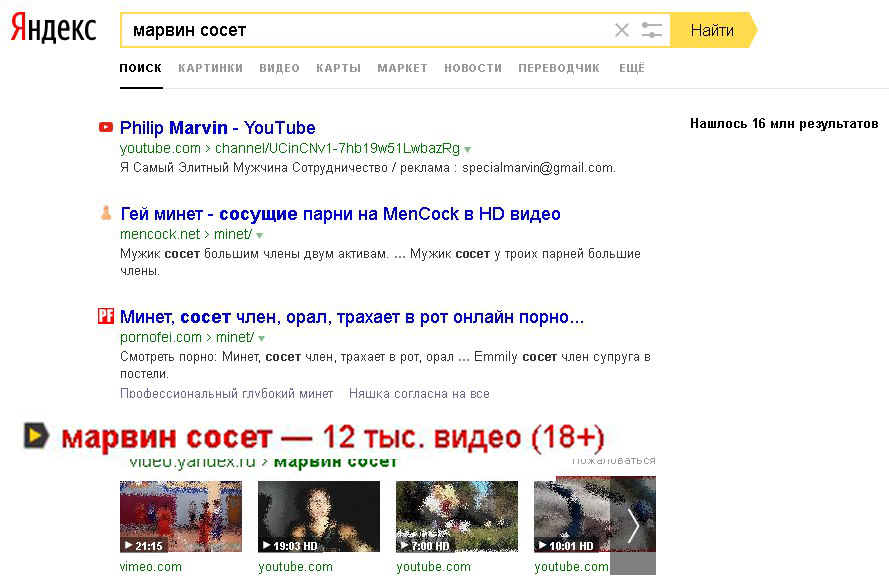Click the YouTube favicon beside Philip Marvin
Viewport: 889px width, 580px height.
tap(105, 127)
